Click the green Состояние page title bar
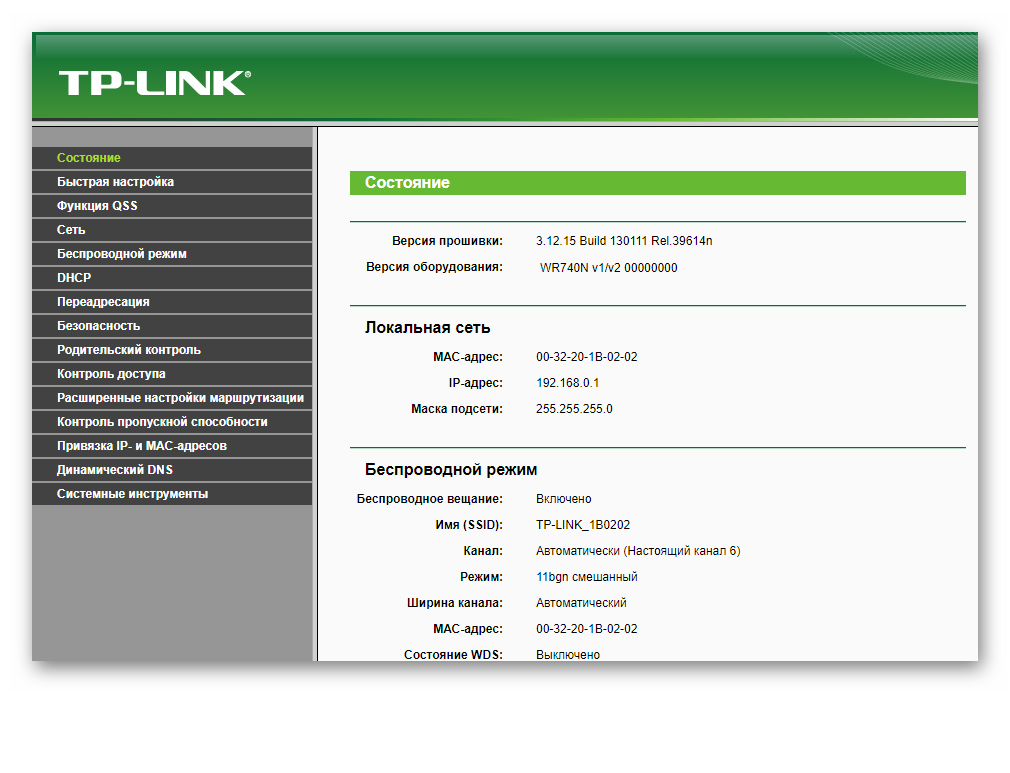This screenshot has height=773, width=1010. point(657,183)
